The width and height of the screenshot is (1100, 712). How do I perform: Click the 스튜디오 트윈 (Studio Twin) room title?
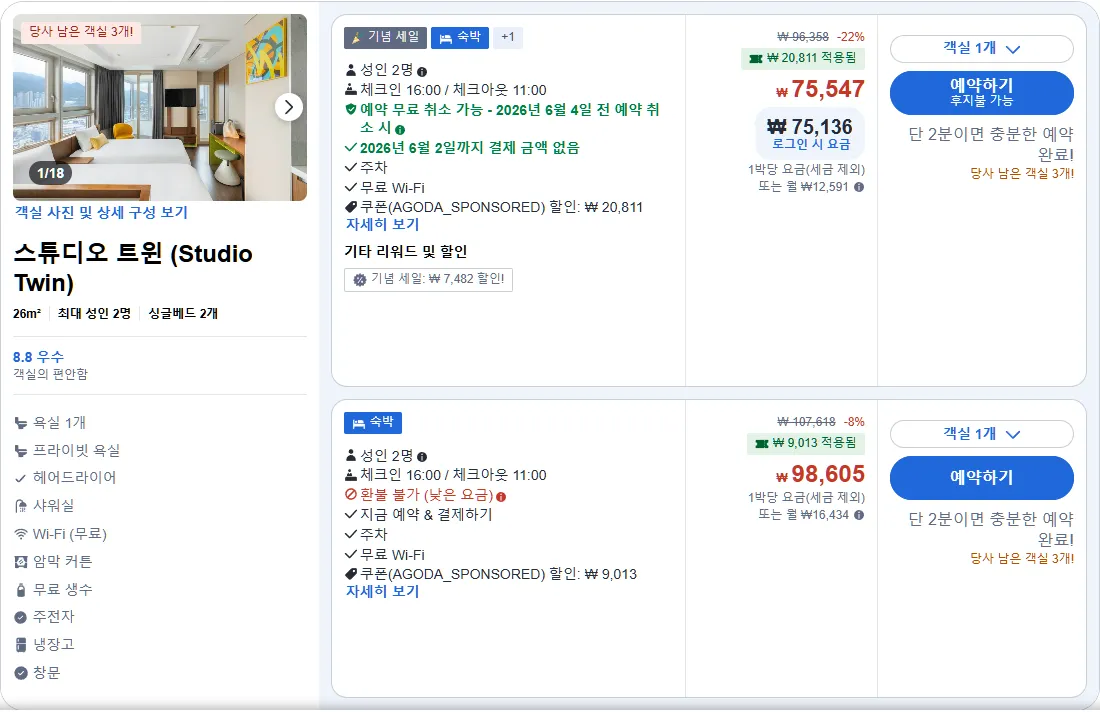coord(133,268)
